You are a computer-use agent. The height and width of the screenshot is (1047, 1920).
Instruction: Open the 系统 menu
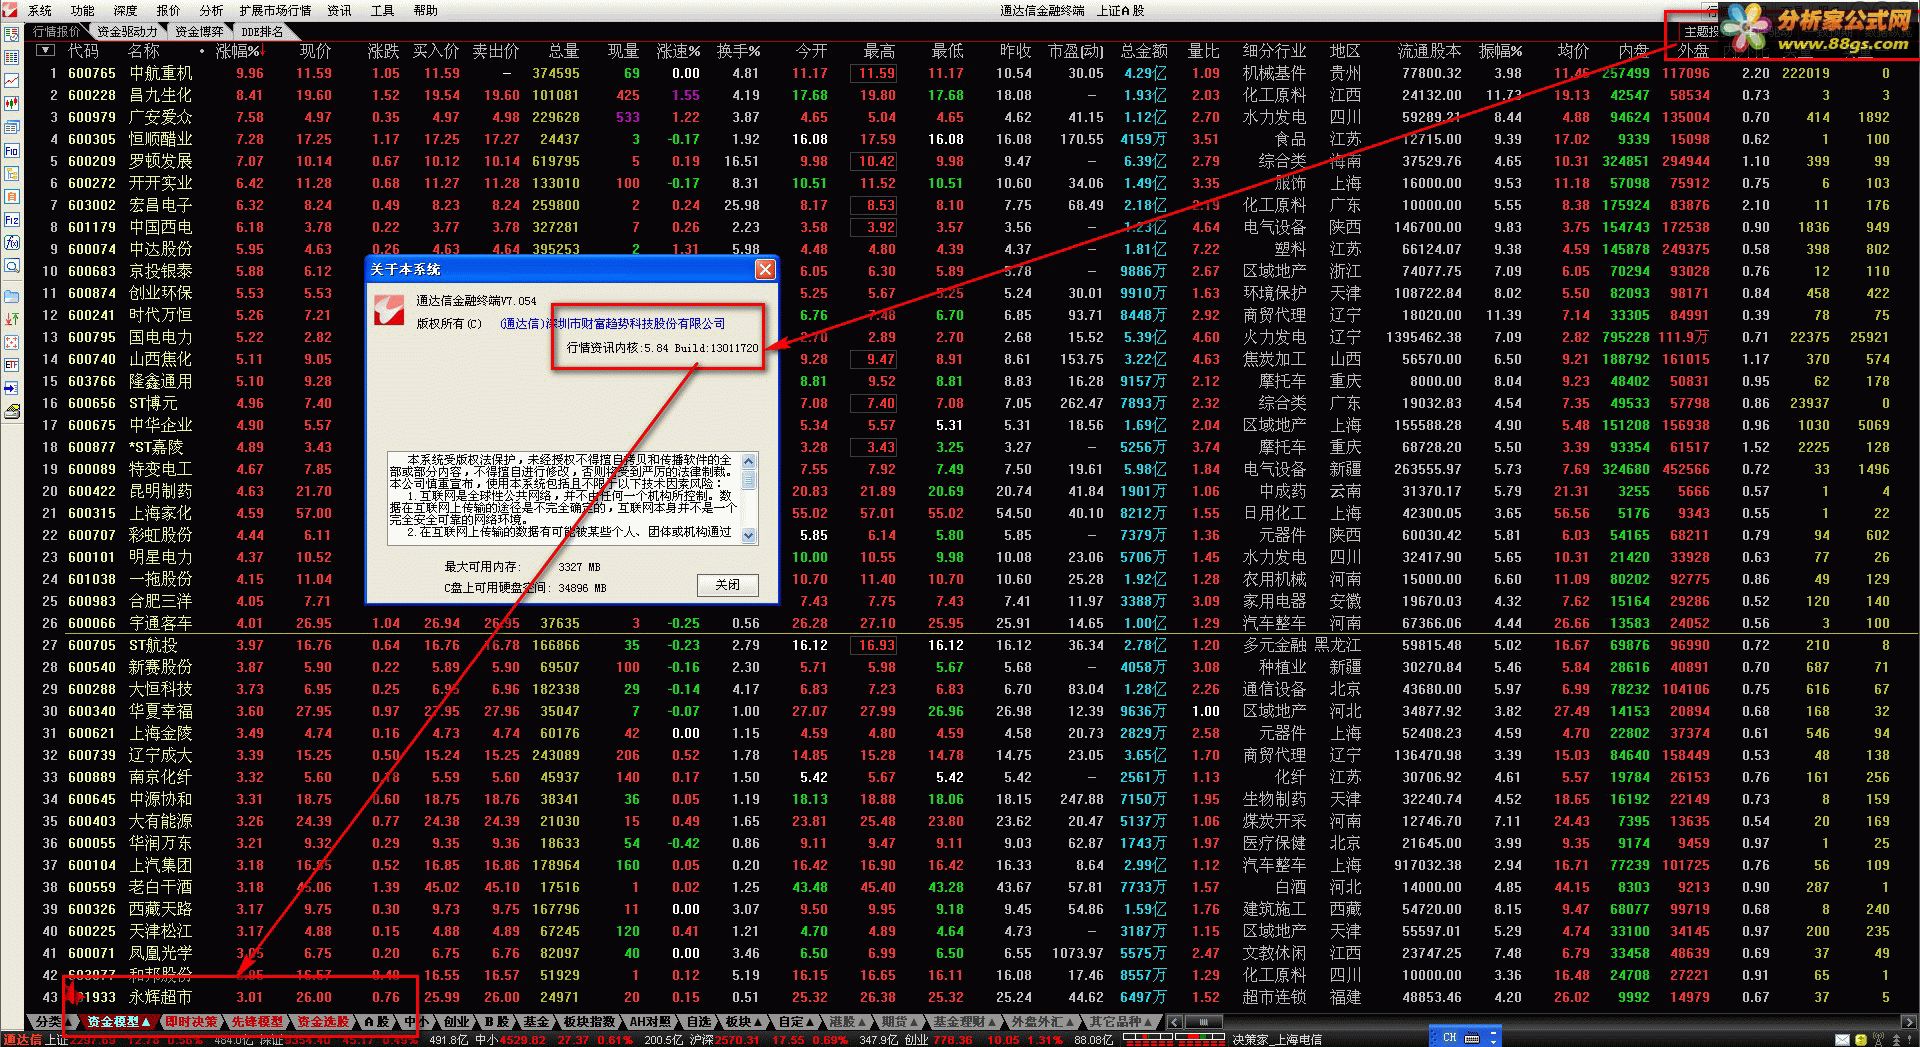pos(40,10)
